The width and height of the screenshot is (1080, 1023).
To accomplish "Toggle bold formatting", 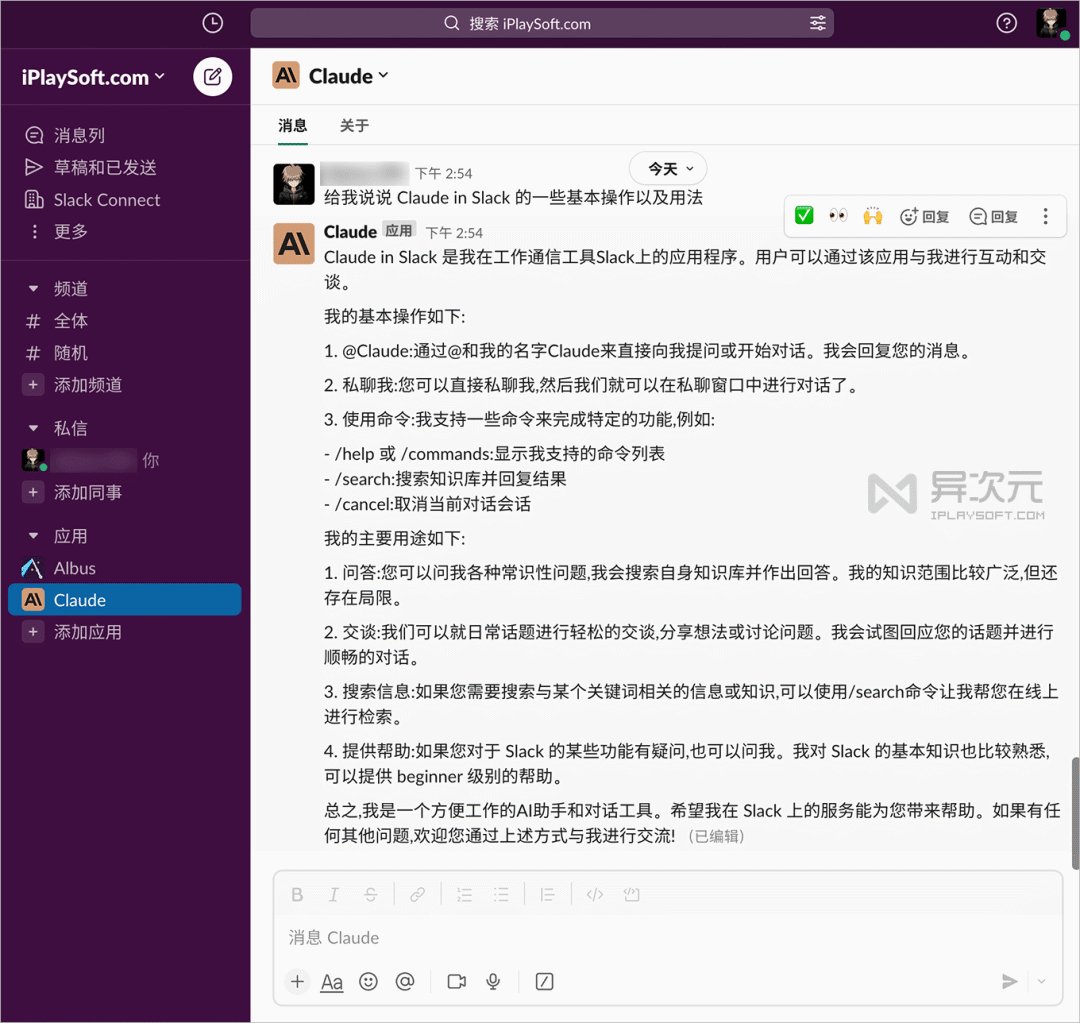I will coord(297,895).
